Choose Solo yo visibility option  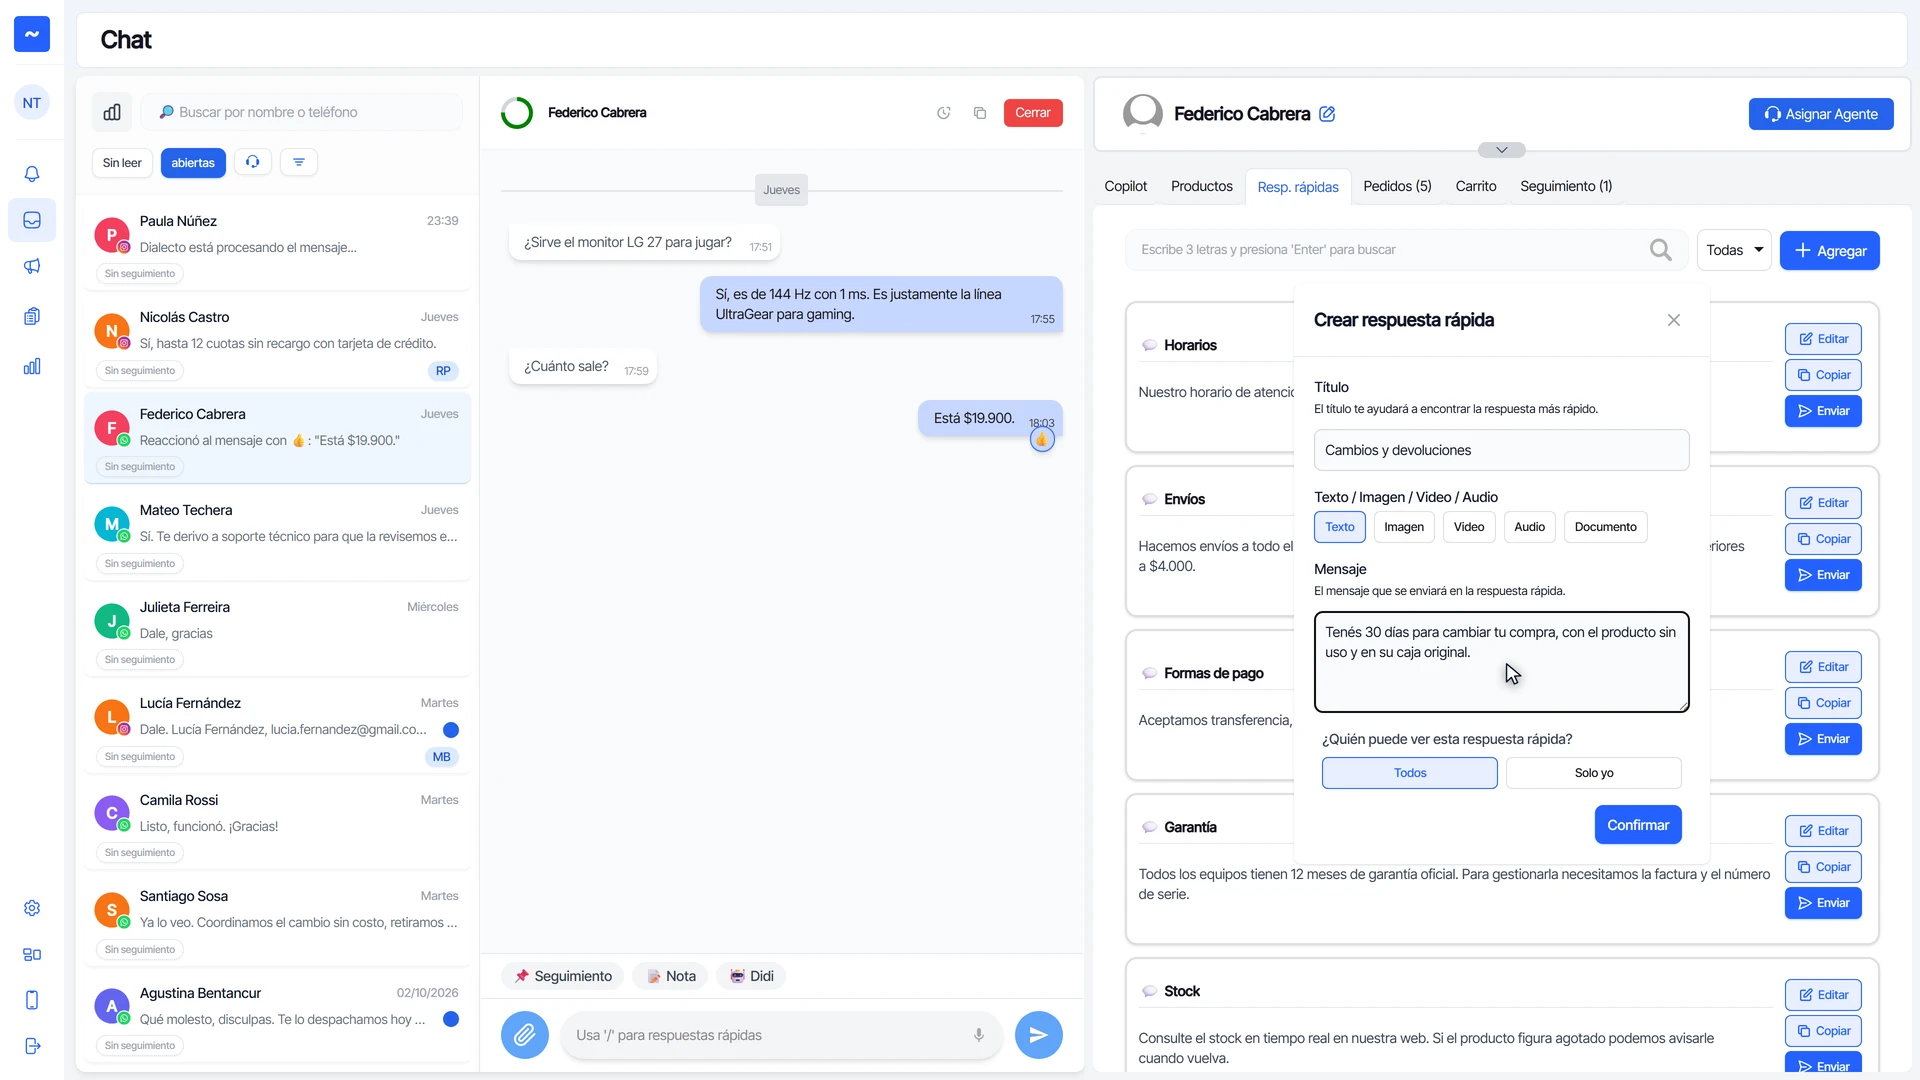coord(1594,773)
